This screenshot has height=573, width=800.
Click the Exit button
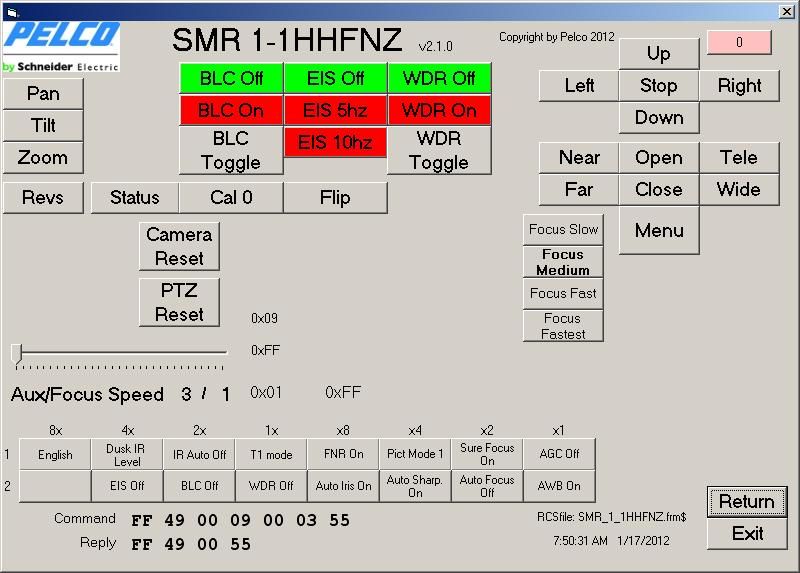pyautogui.click(x=747, y=534)
